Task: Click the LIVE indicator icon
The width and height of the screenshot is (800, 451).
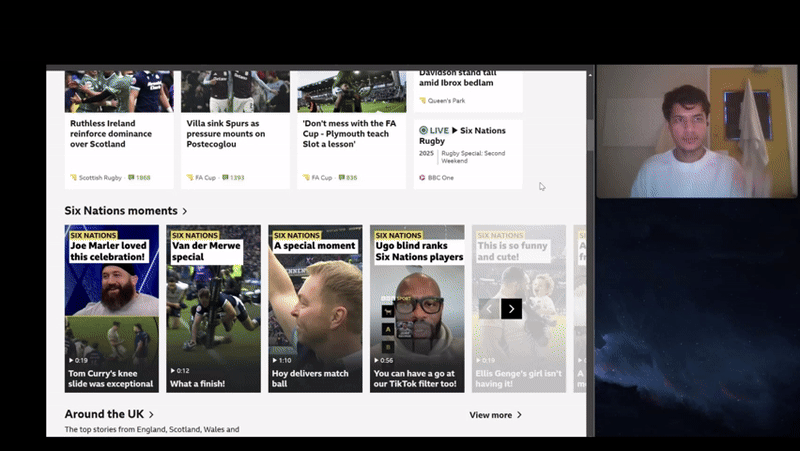Action: point(423,131)
